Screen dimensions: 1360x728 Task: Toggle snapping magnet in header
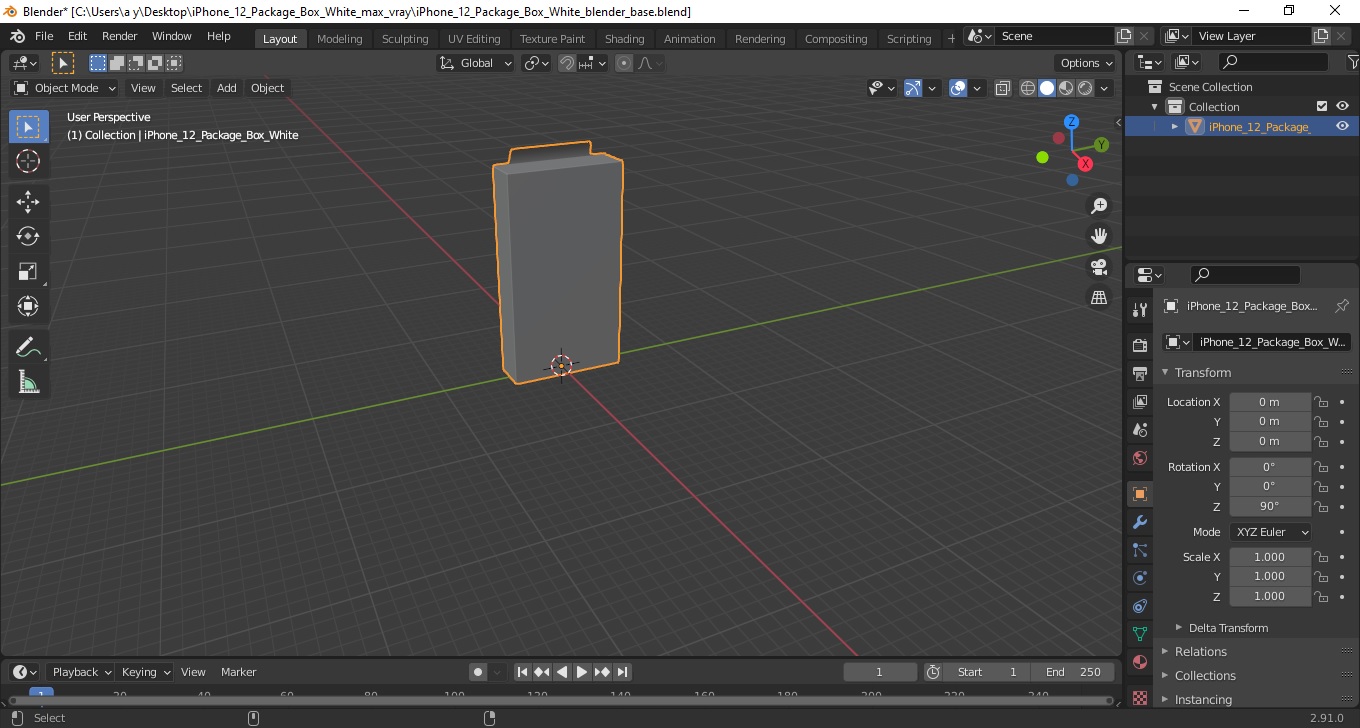click(x=567, y=63)
